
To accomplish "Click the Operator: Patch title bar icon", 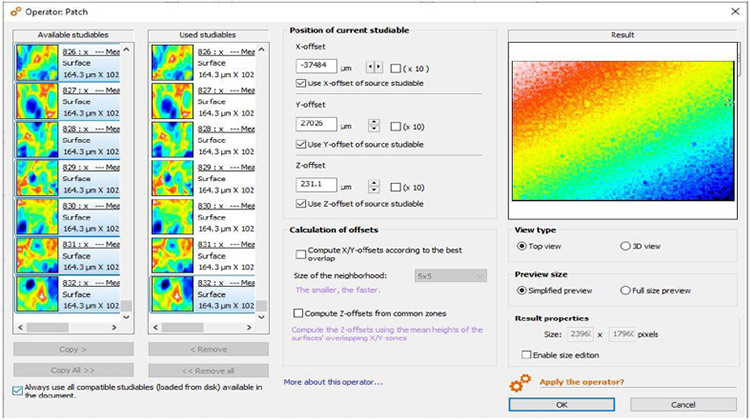I will (x=9, y=8).
